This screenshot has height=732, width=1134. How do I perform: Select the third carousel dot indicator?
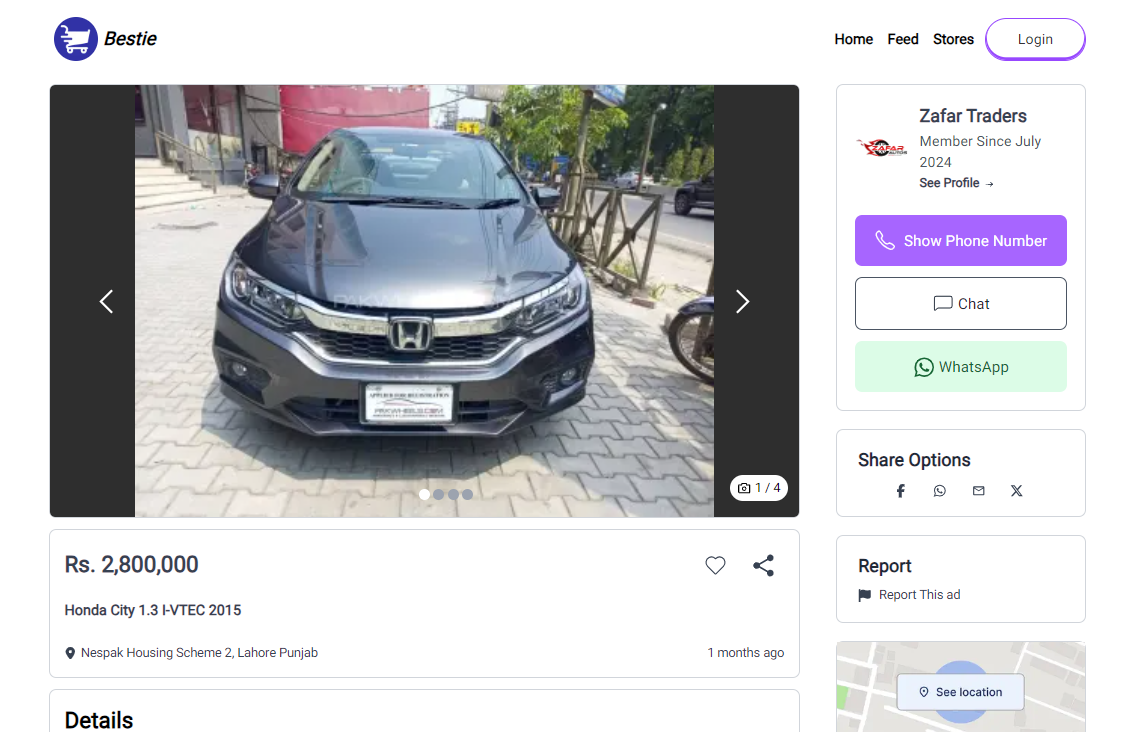pos(453,494)
